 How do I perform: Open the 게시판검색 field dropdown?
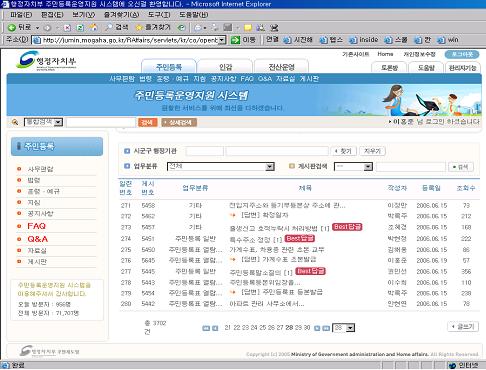tap(368, 167)
